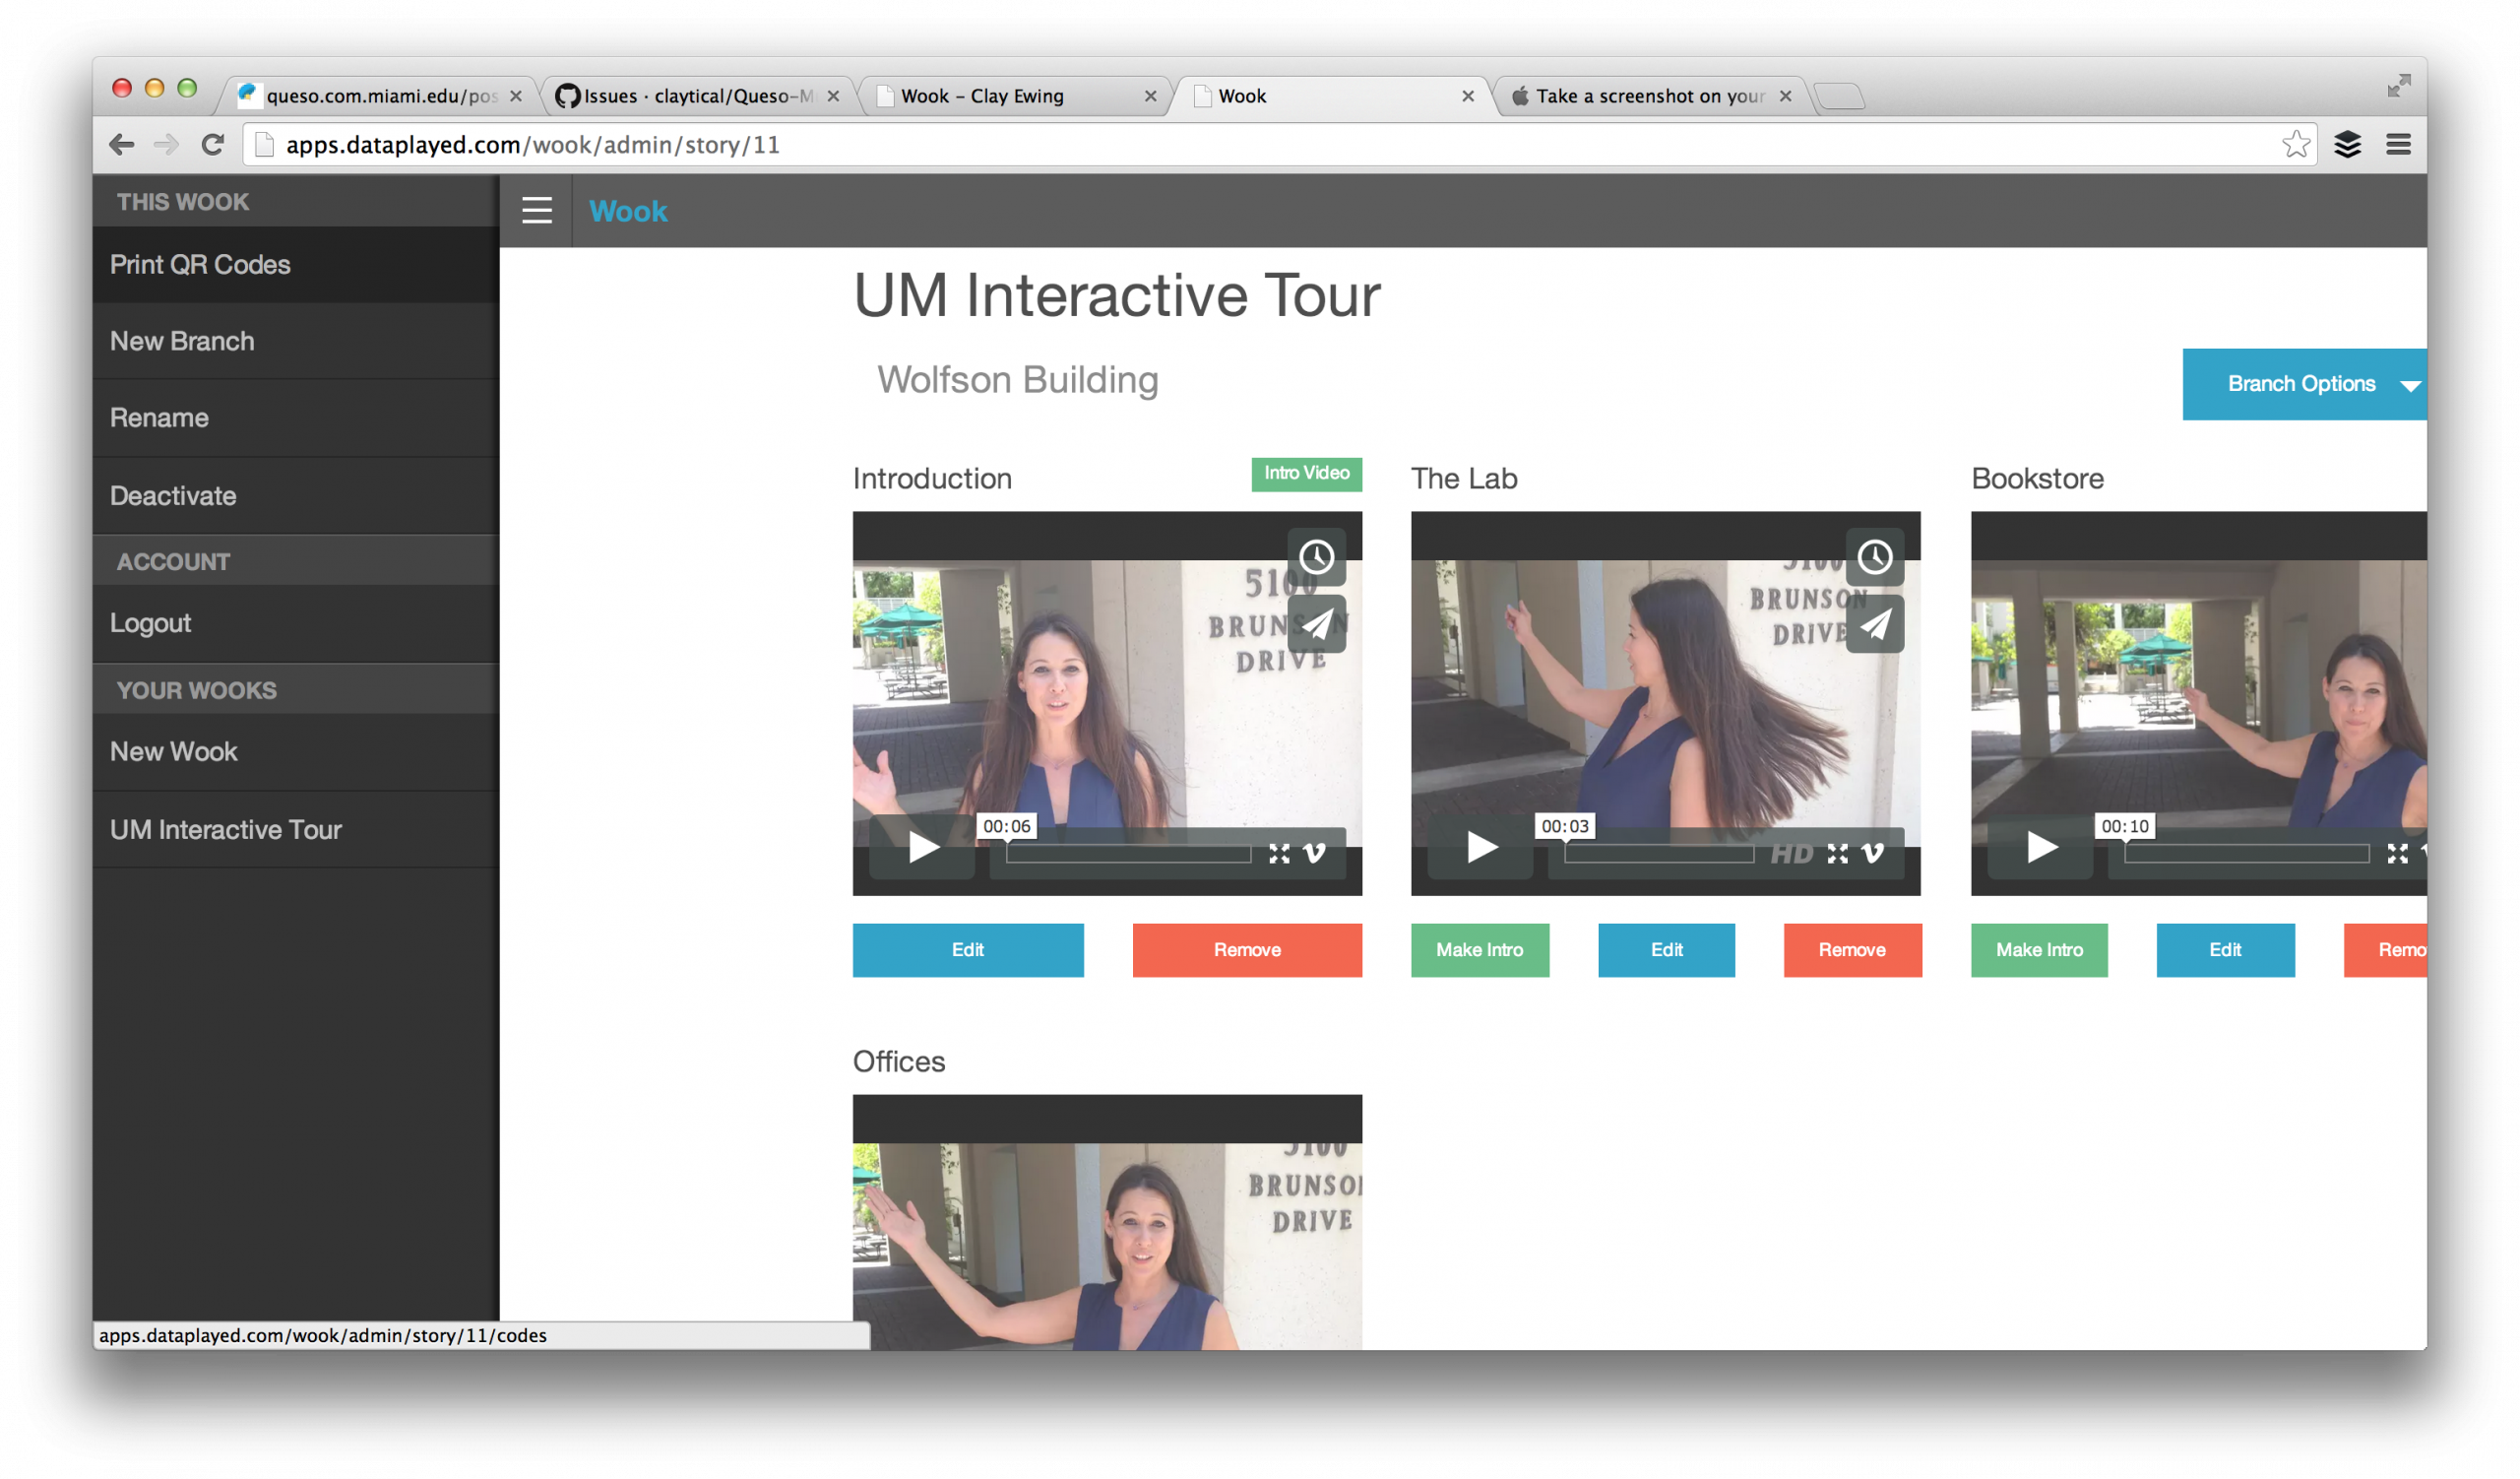The height and width of the screenshot is (1479, 2520).
Task: Choose Rename in the sidebar
Action: [296, 418]
